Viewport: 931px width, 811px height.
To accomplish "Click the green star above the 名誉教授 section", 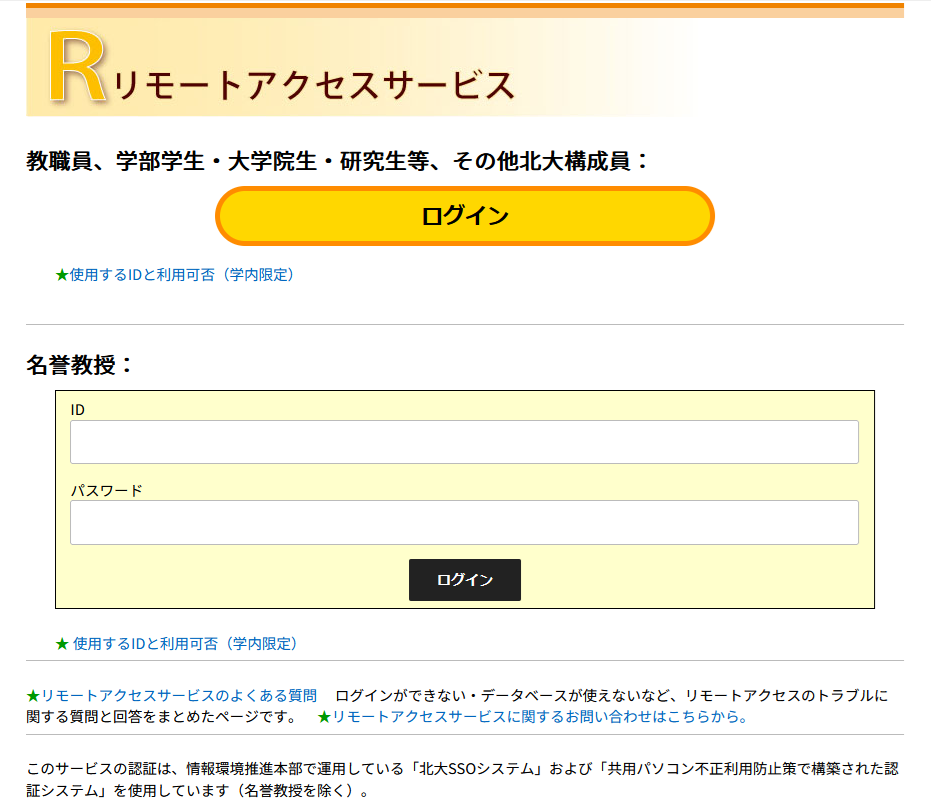I will click(x=62, y=275).
